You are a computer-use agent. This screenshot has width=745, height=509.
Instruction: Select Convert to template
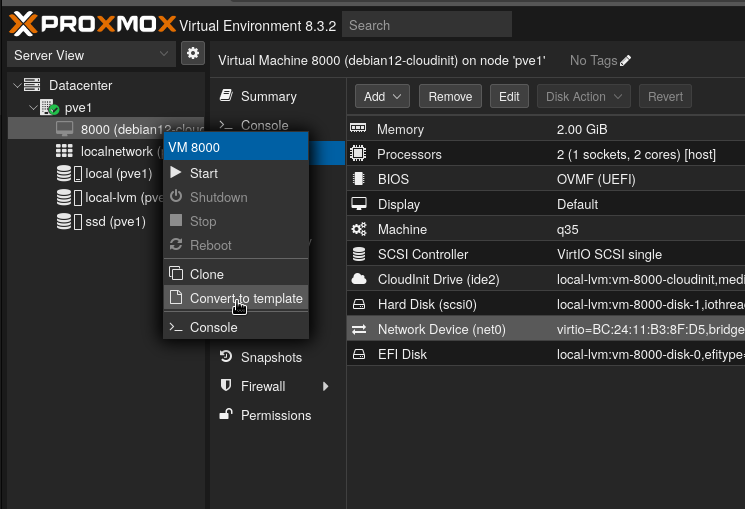point(236,298)
